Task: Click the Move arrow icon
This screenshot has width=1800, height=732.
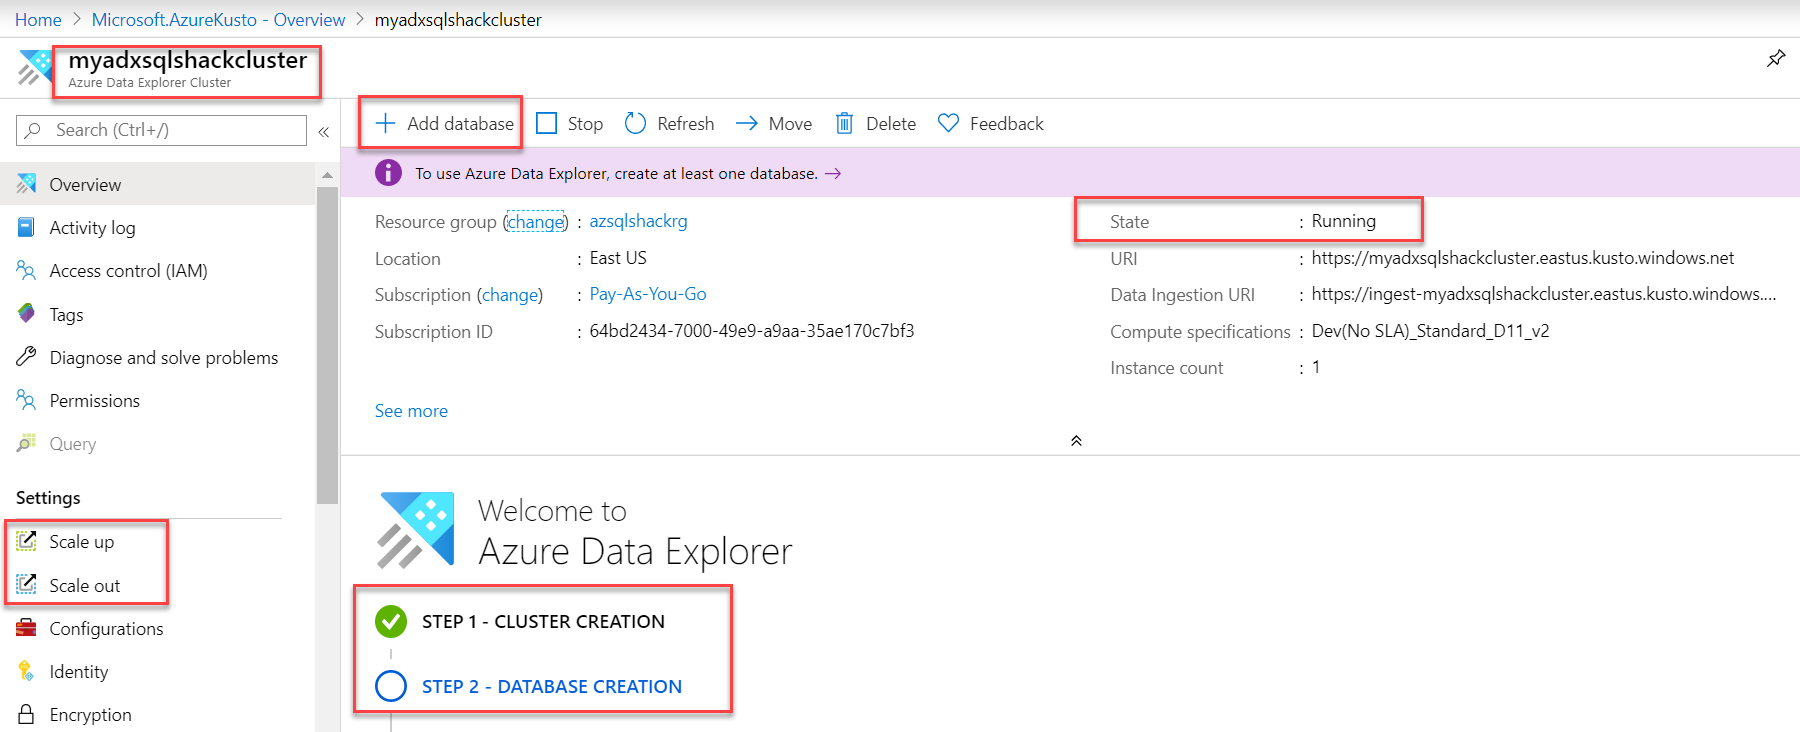Action: point(747,123)
